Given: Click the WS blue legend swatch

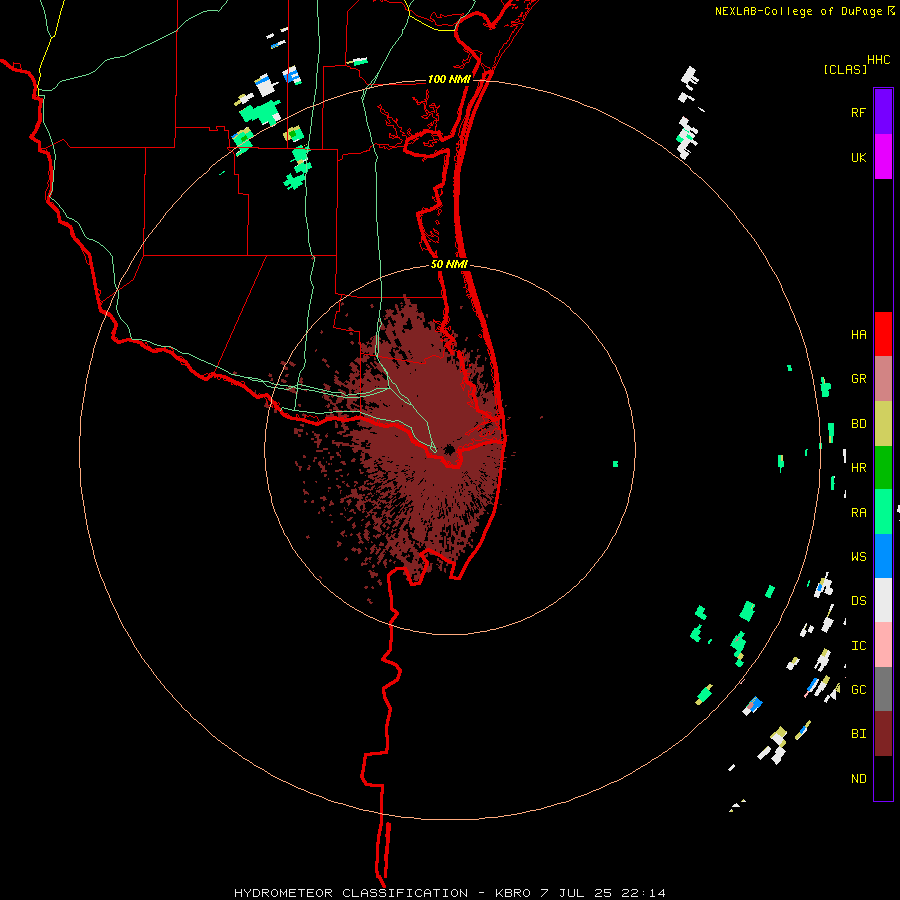Looking at the screenshot, I should click(x=883, y=556).
